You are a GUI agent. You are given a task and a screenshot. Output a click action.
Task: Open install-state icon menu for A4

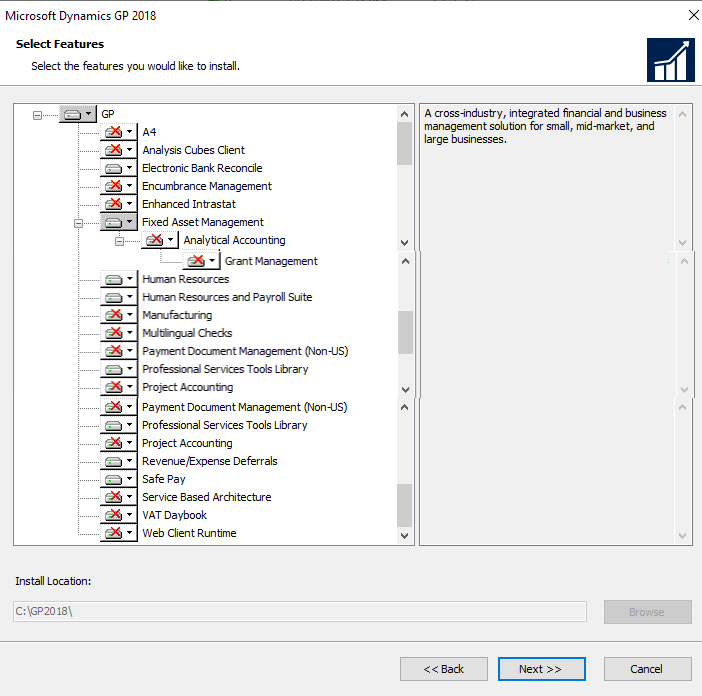click(118, 132)
